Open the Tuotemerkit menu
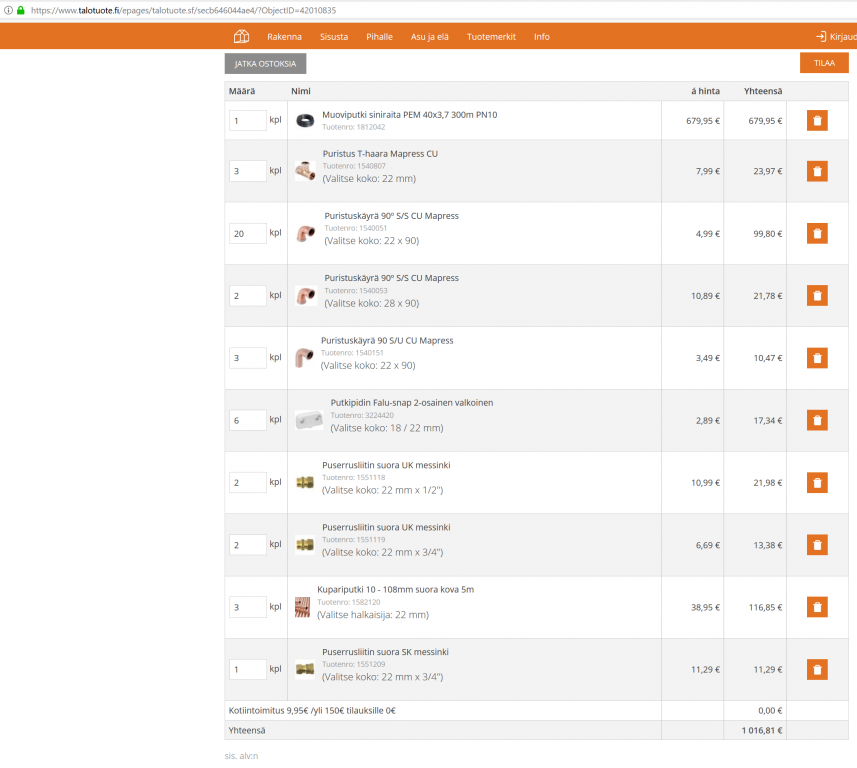857x768 pixels. pyautogui.click(x=491, y=37)
